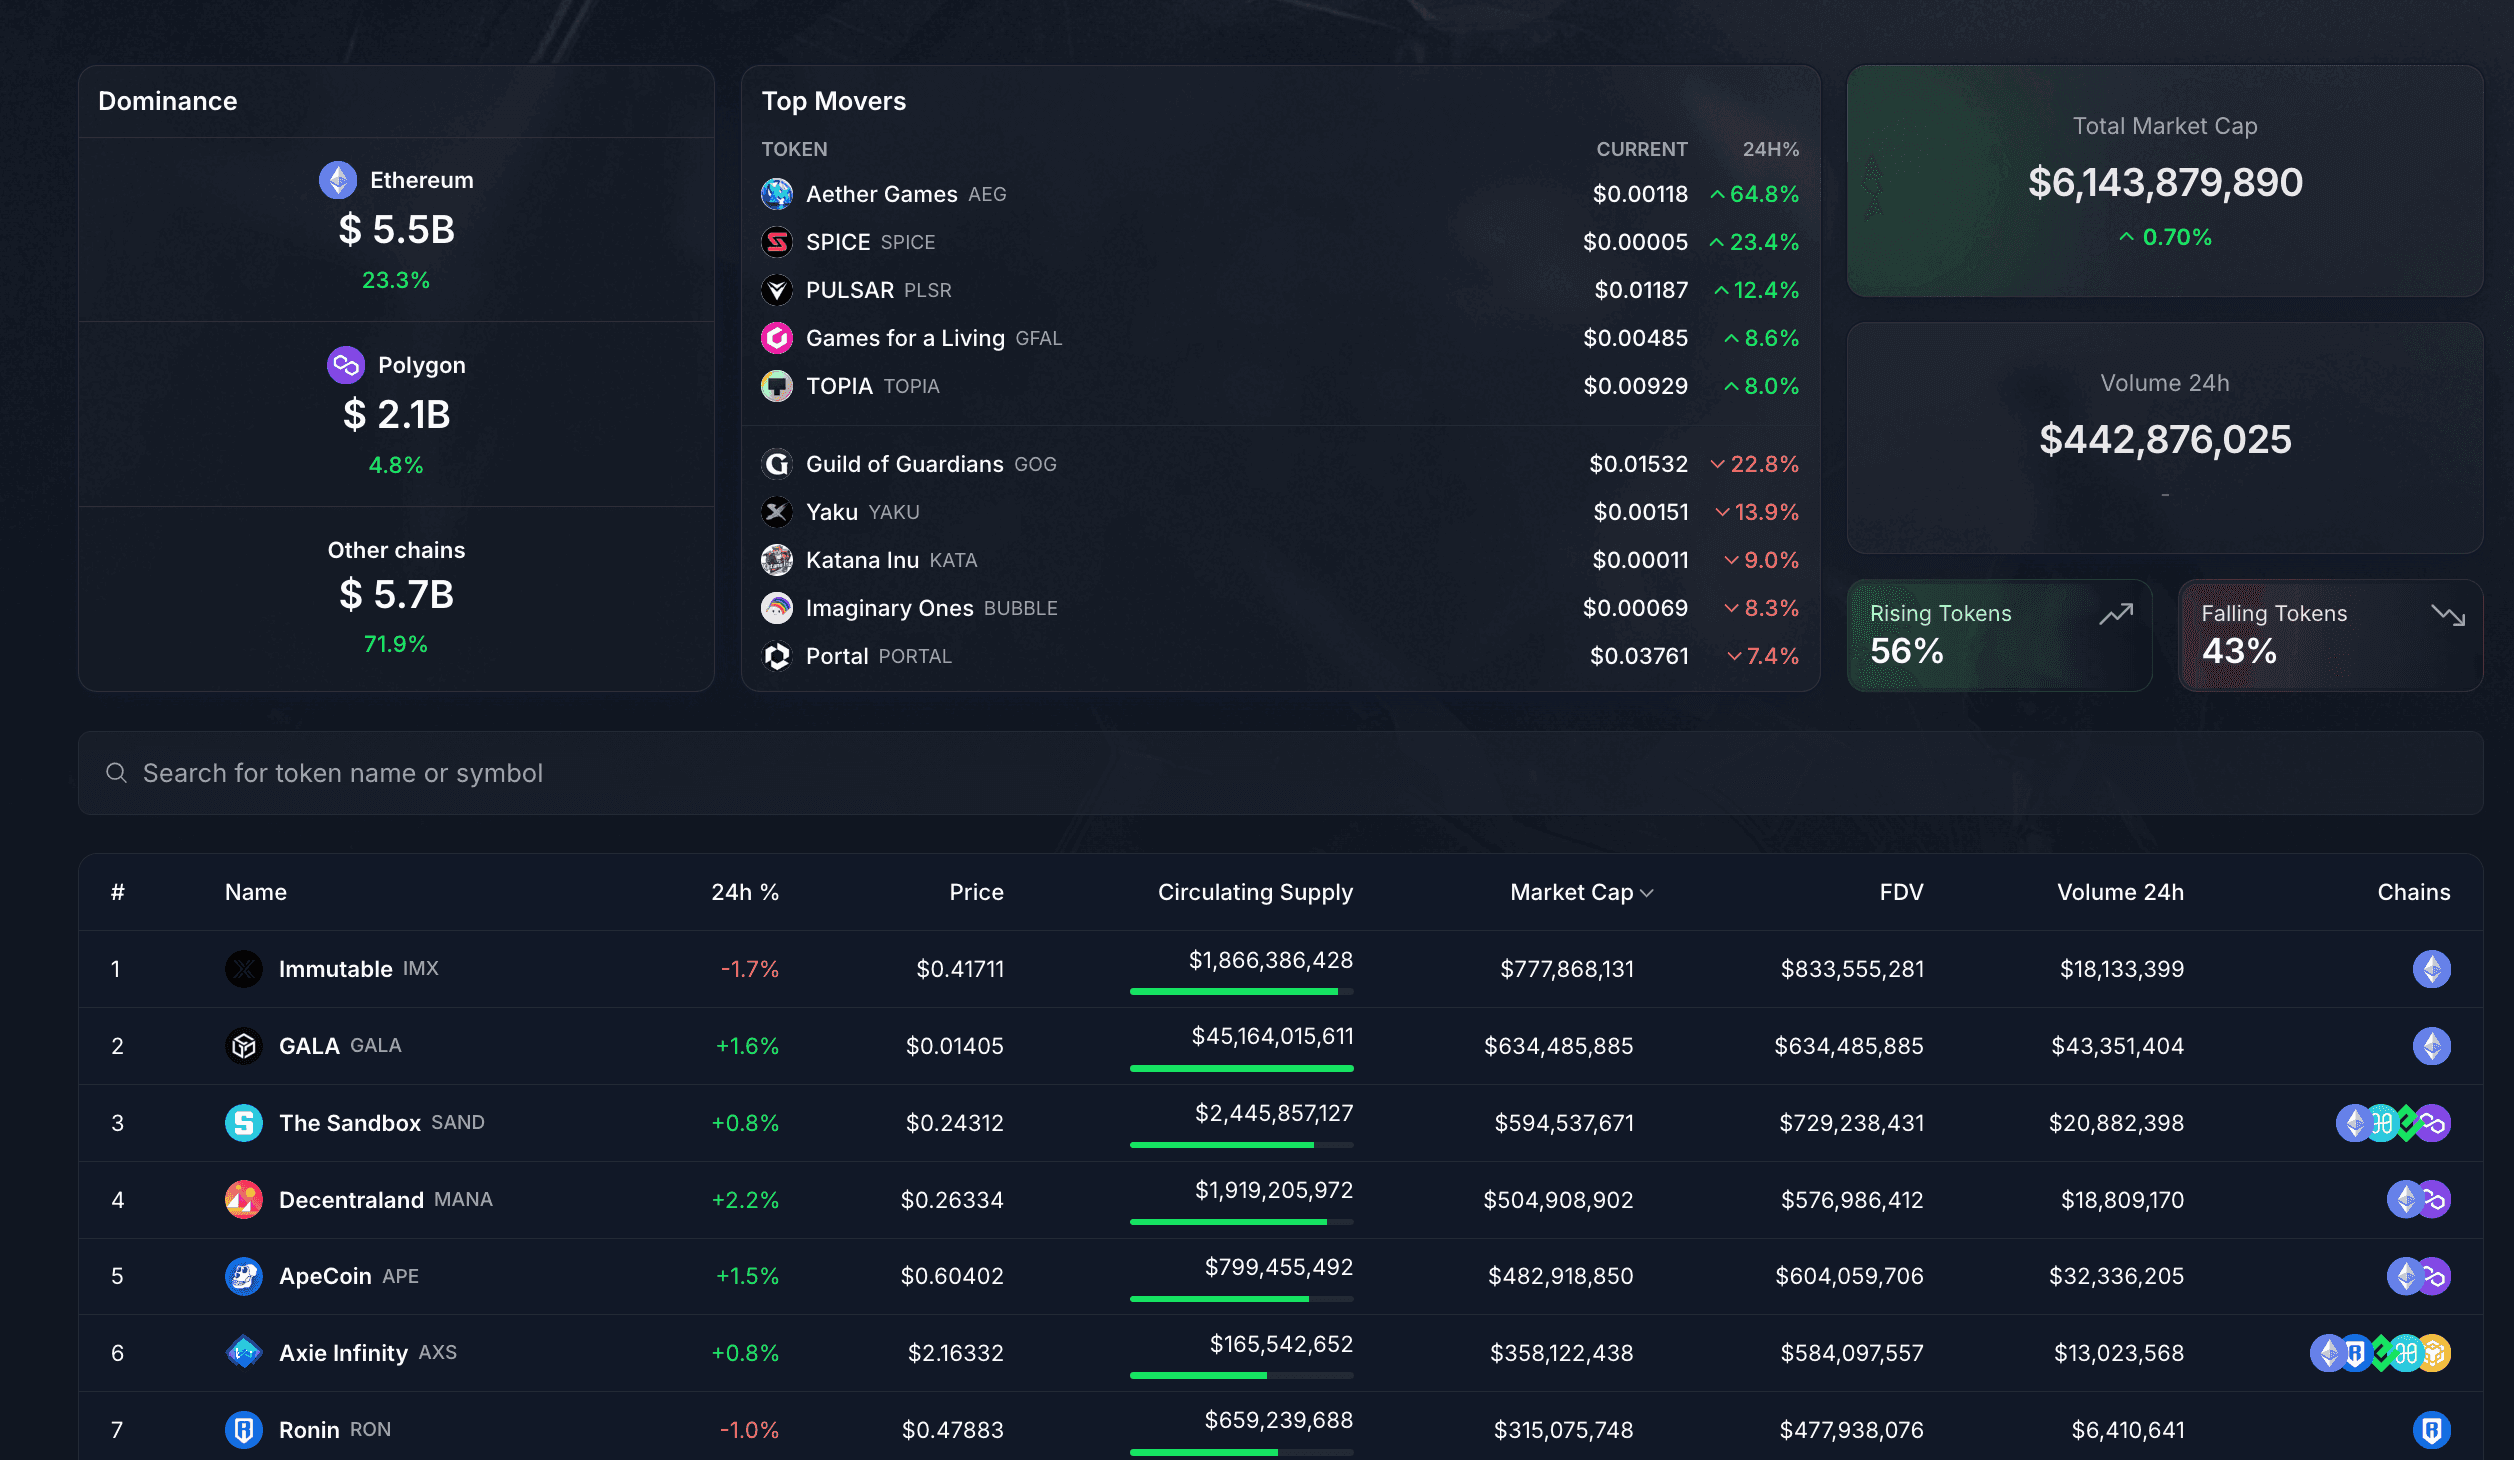Image resolution: width=2514 pixels, height=1460 pixels.
Task: Click GALA circulating supply progress bar
Action: (1241, 1069)
